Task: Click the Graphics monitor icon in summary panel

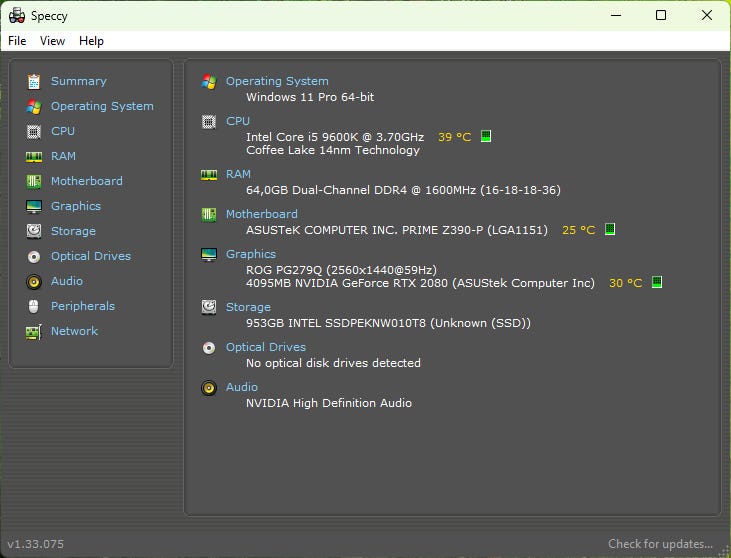Action: (x=209, y=255)
